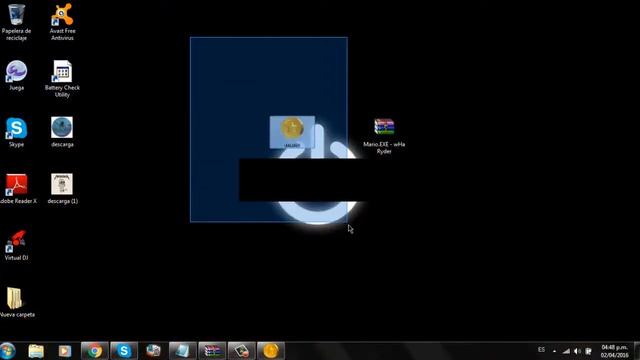
Task: Select the descarga image file
Action: [62, 132]
